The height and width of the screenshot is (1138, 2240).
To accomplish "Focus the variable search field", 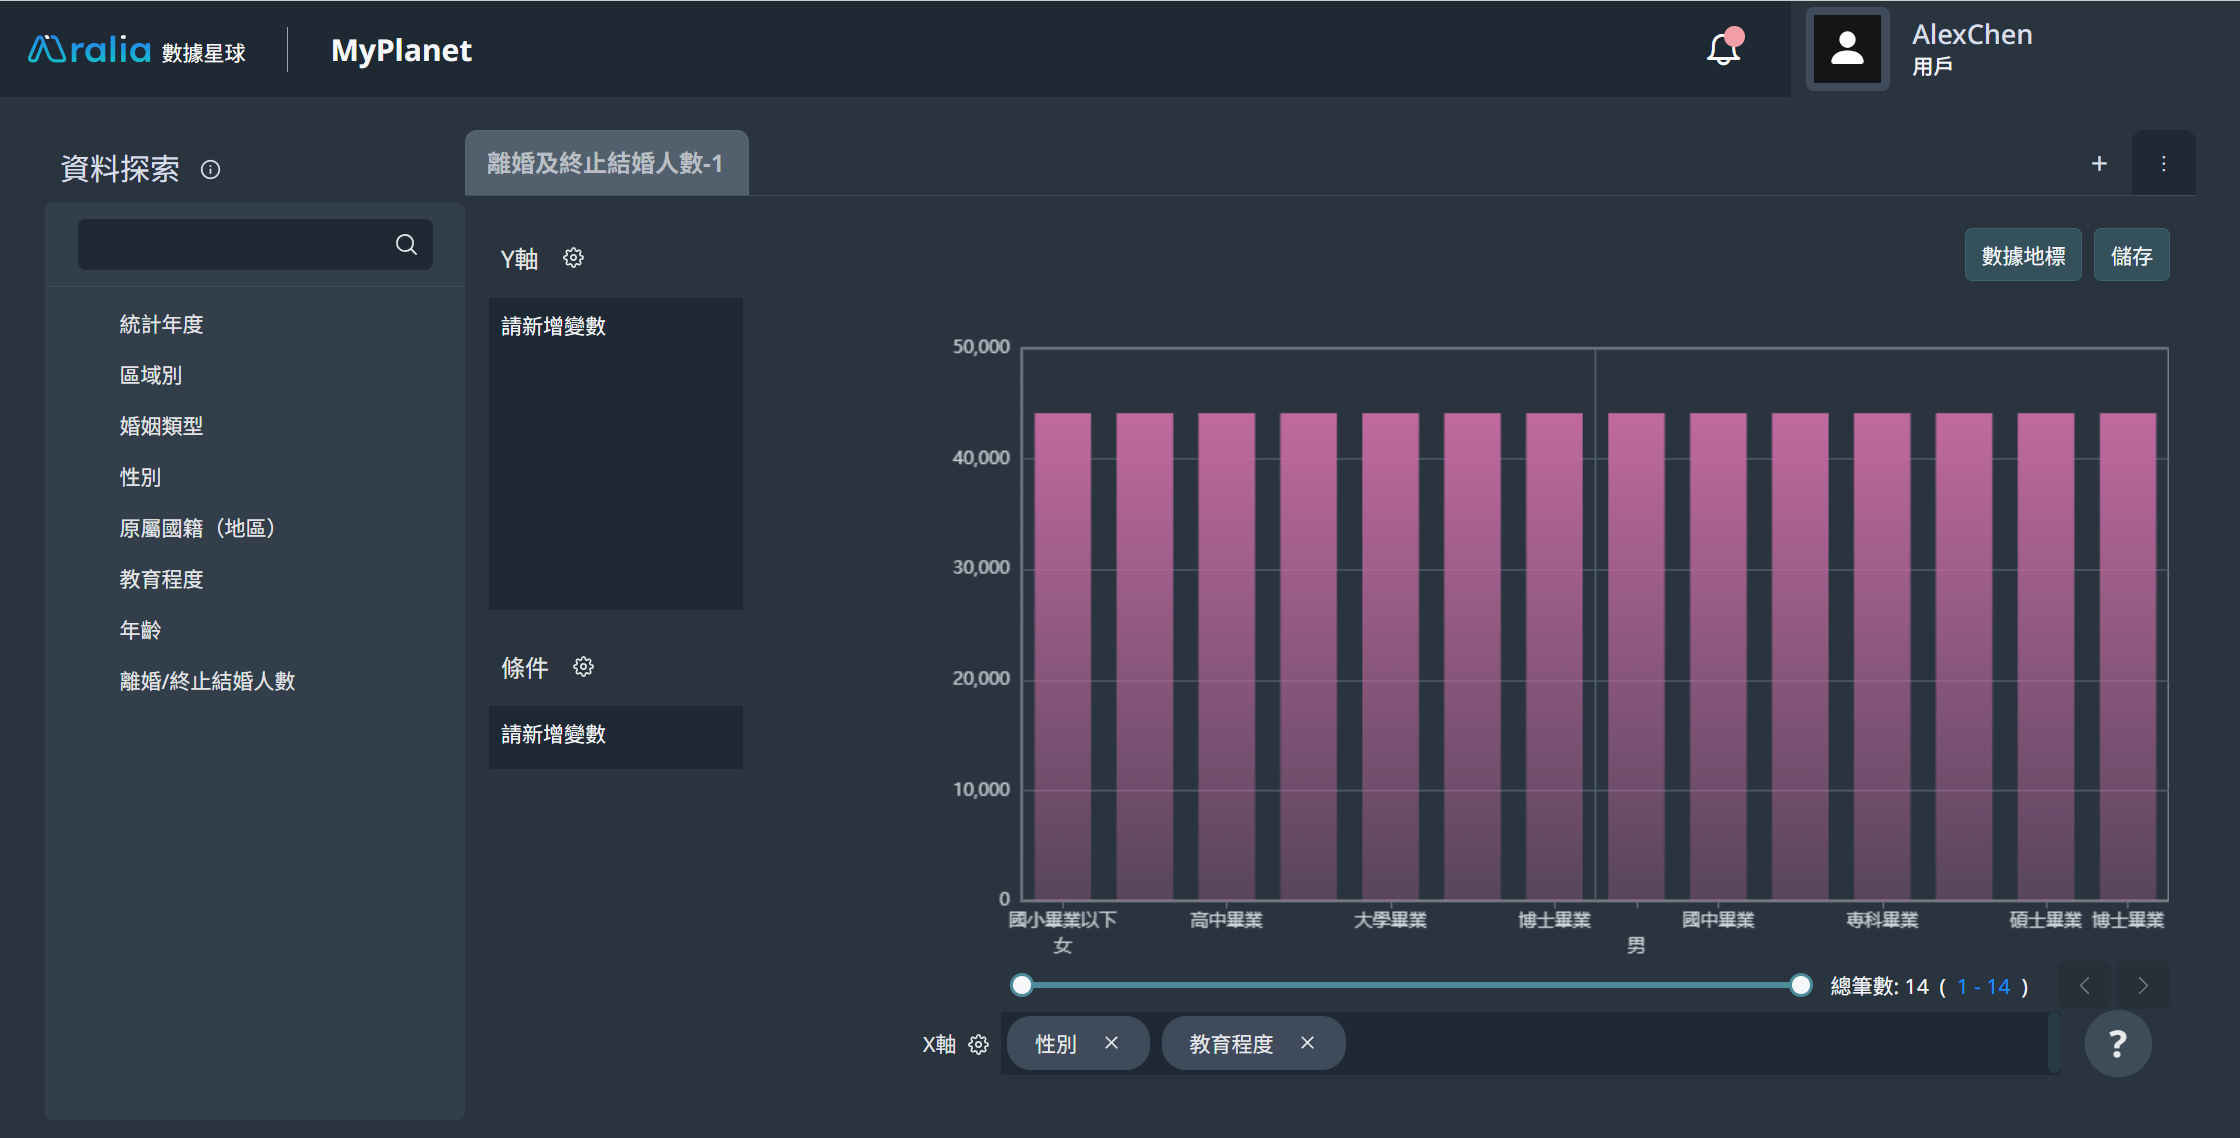I will tap(255, 245).
